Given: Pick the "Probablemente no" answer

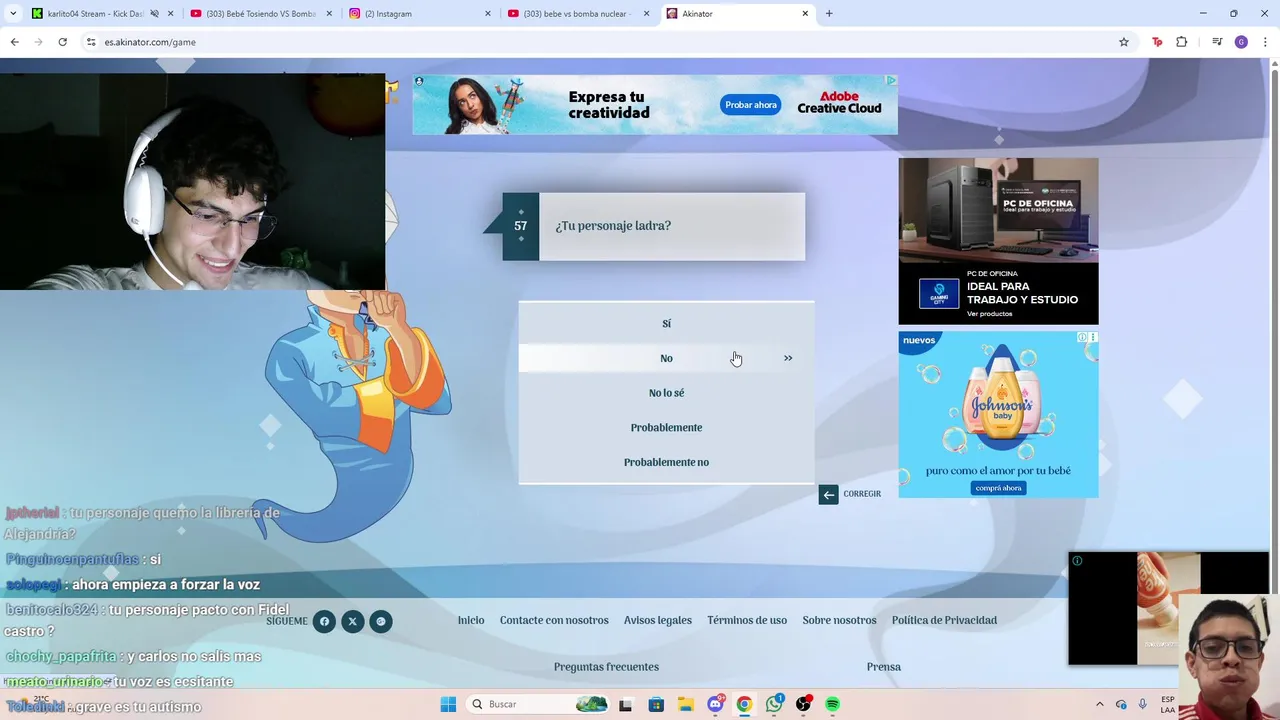Looking at the screenshot, I should (666, 462).
